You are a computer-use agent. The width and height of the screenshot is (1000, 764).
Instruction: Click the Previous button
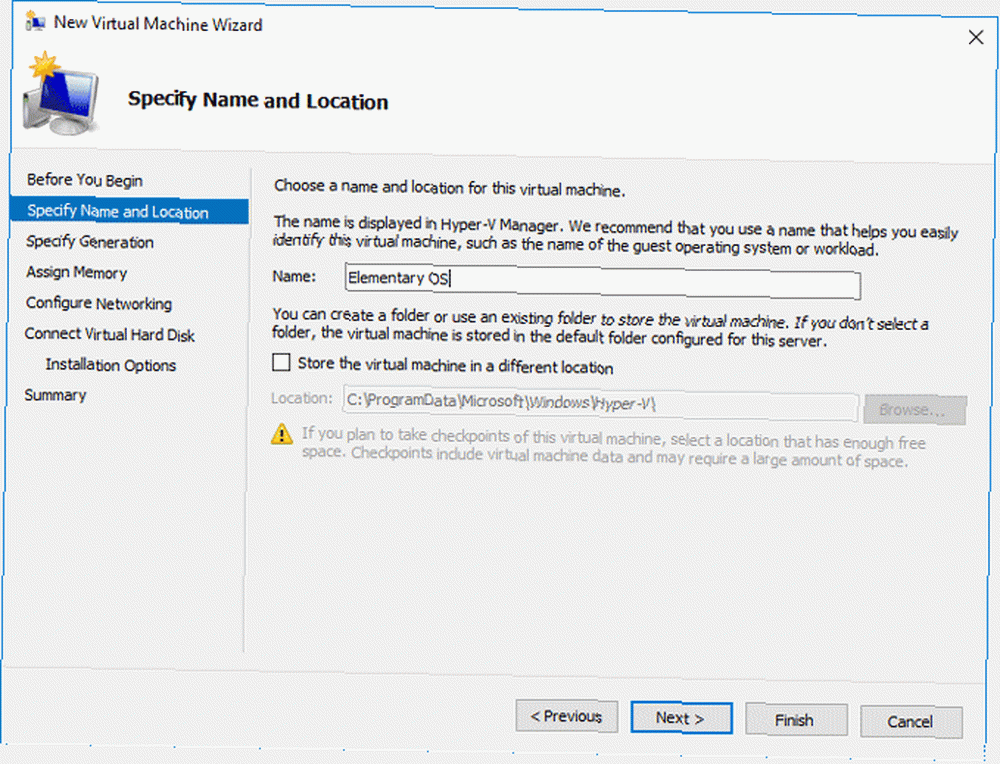tap(566, 717)
